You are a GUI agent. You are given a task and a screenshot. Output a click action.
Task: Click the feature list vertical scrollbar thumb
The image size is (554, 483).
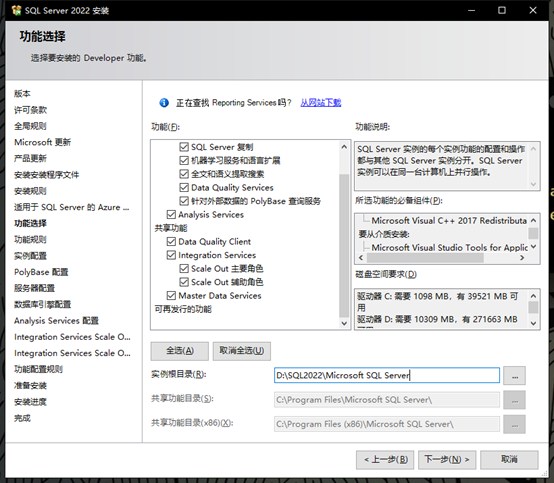coord(344,246)
